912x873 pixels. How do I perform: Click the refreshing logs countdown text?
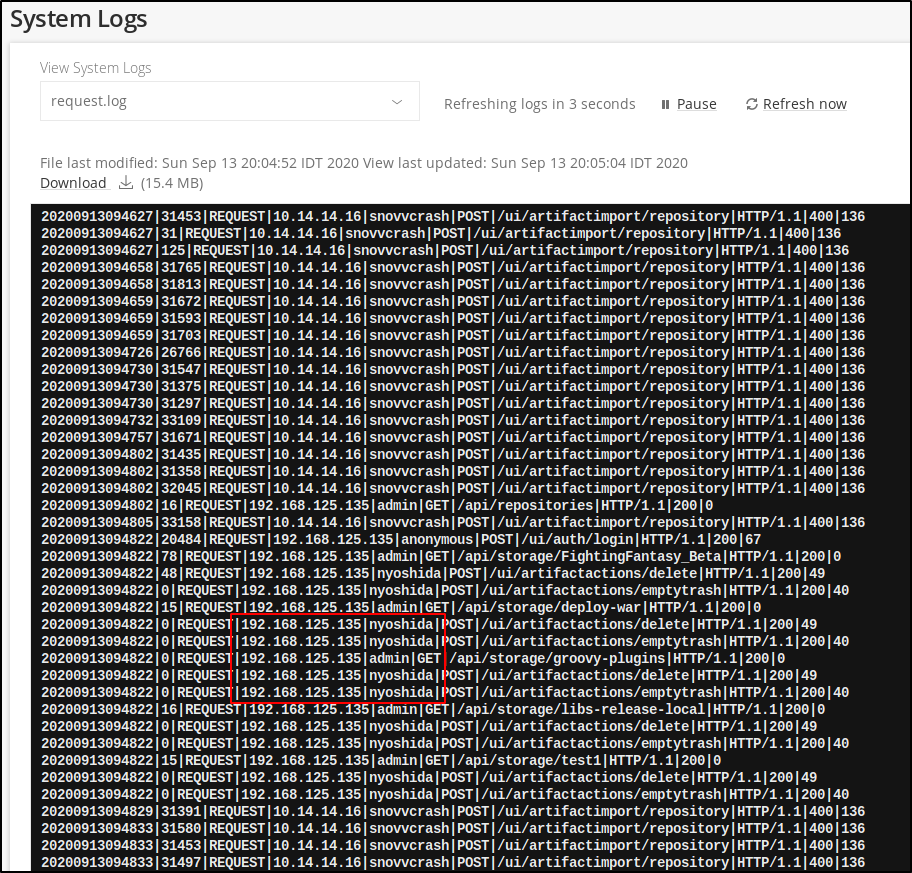539,104
